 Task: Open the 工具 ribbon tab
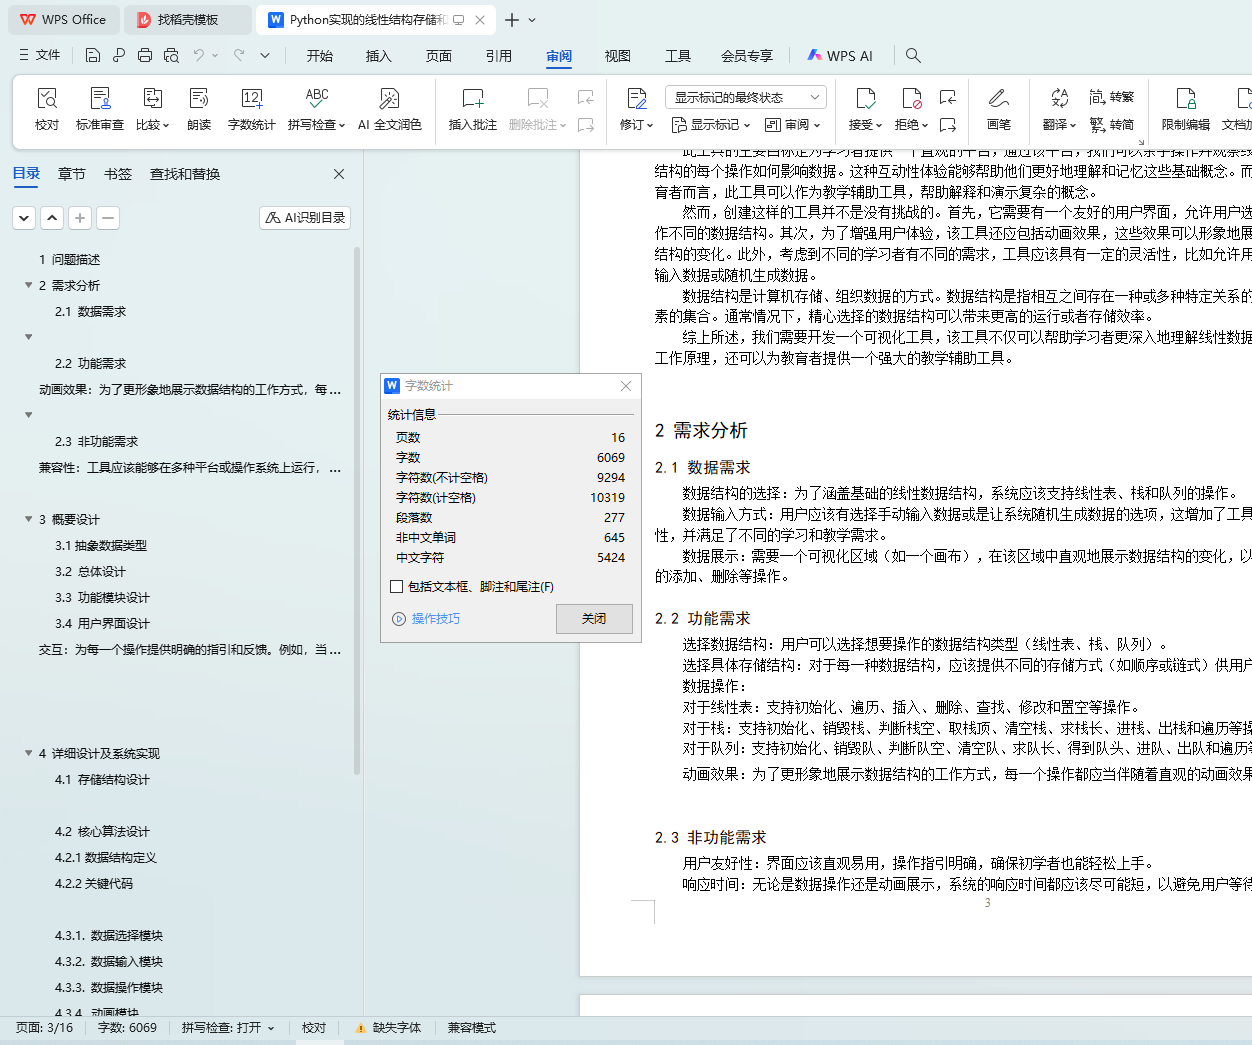pos(678,56)
